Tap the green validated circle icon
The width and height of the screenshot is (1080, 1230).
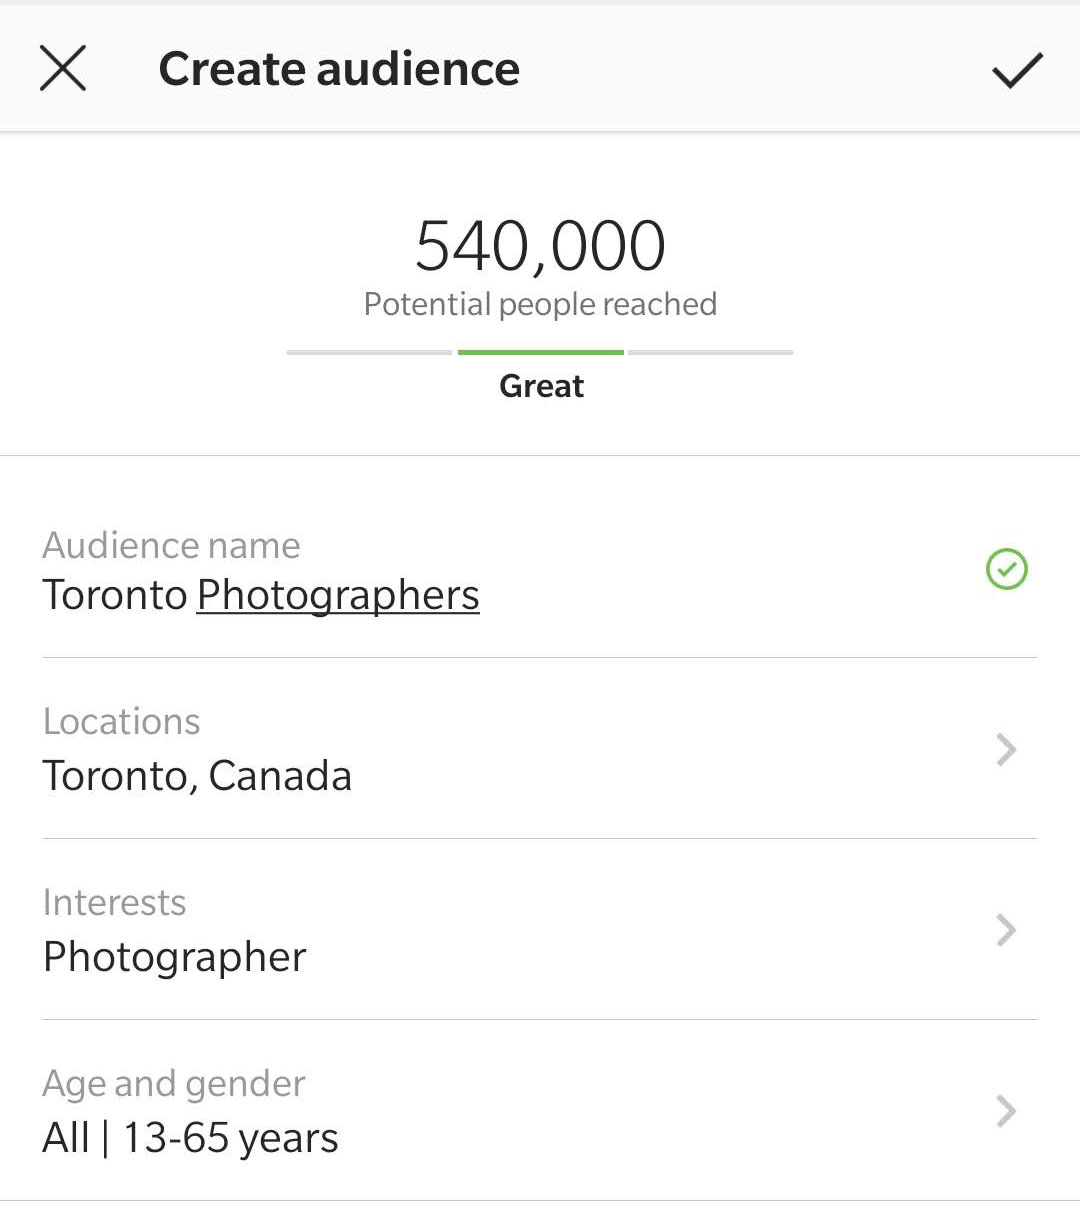[x=1006, y=569]
